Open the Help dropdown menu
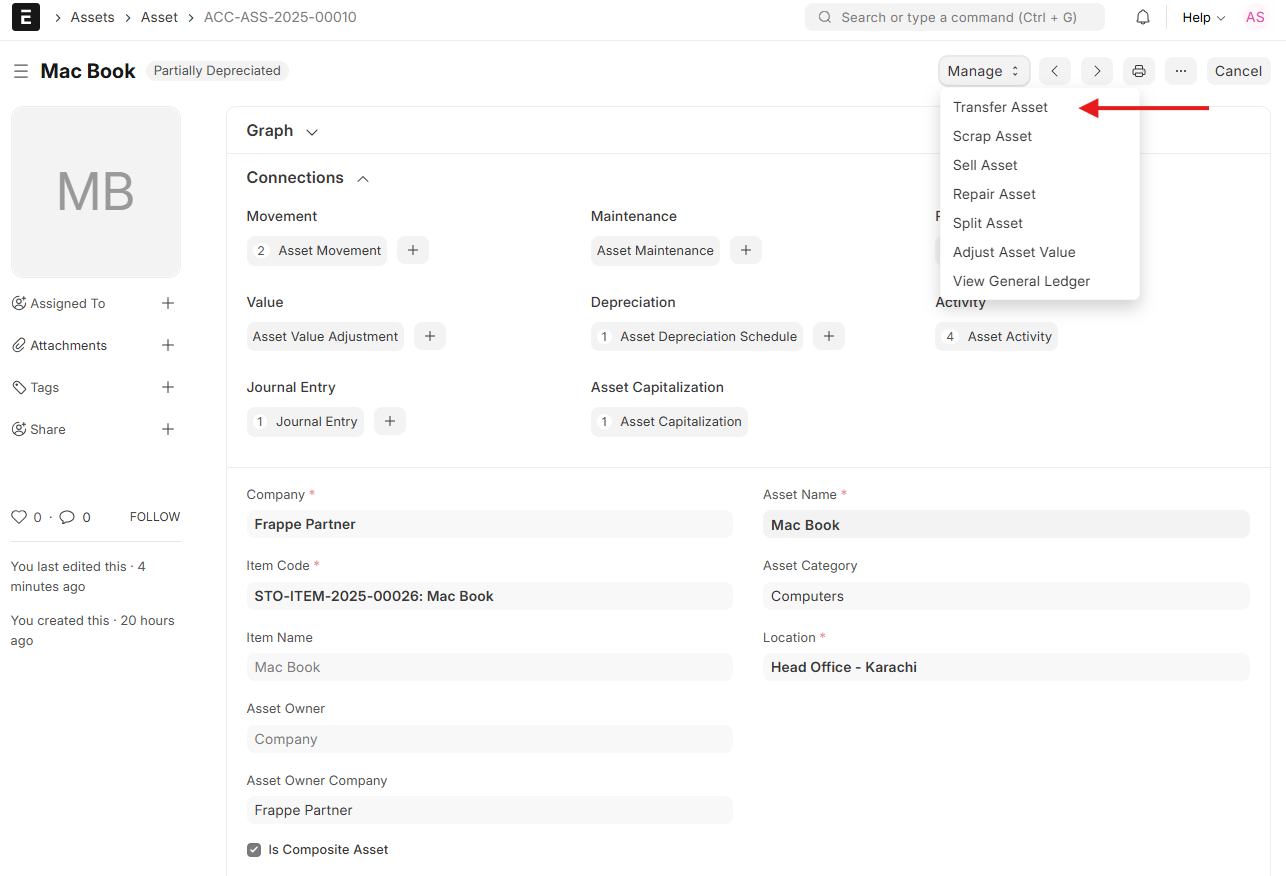The image size is (1286, 876). click(1203, 17)
